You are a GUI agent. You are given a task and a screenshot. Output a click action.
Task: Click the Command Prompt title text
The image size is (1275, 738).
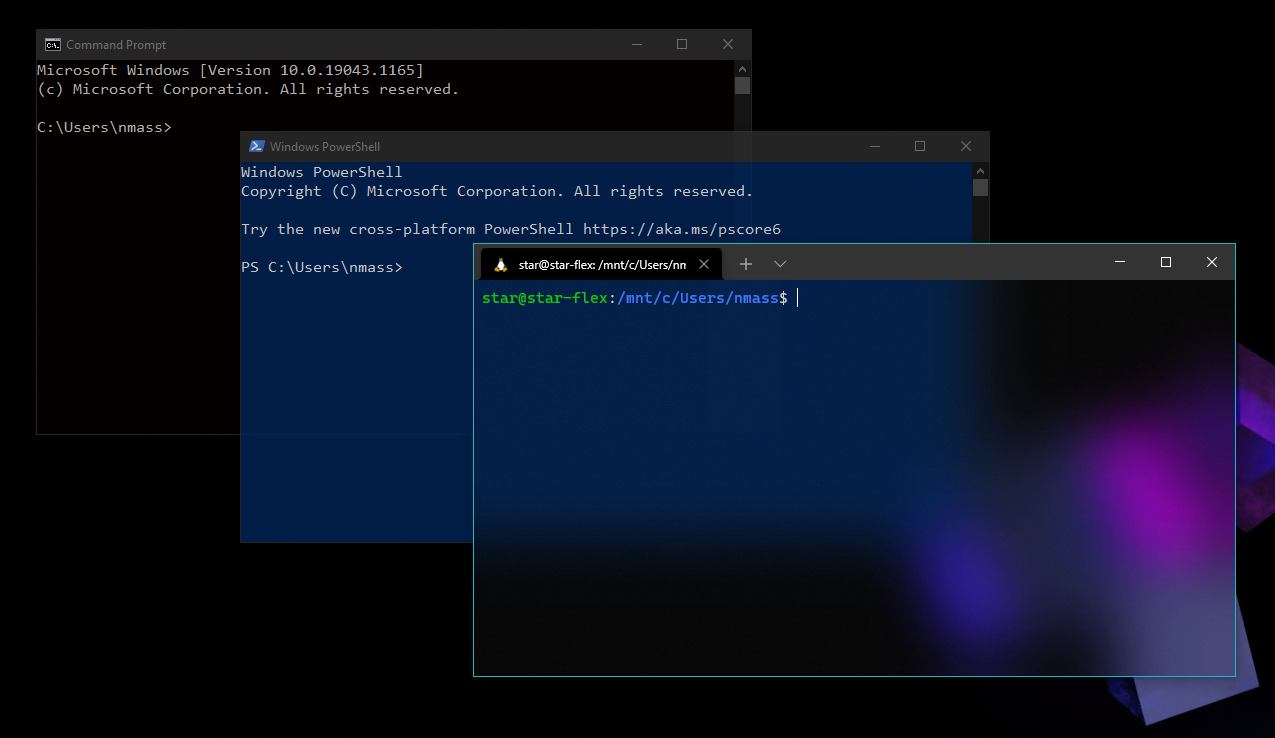(x=116, y=44)
